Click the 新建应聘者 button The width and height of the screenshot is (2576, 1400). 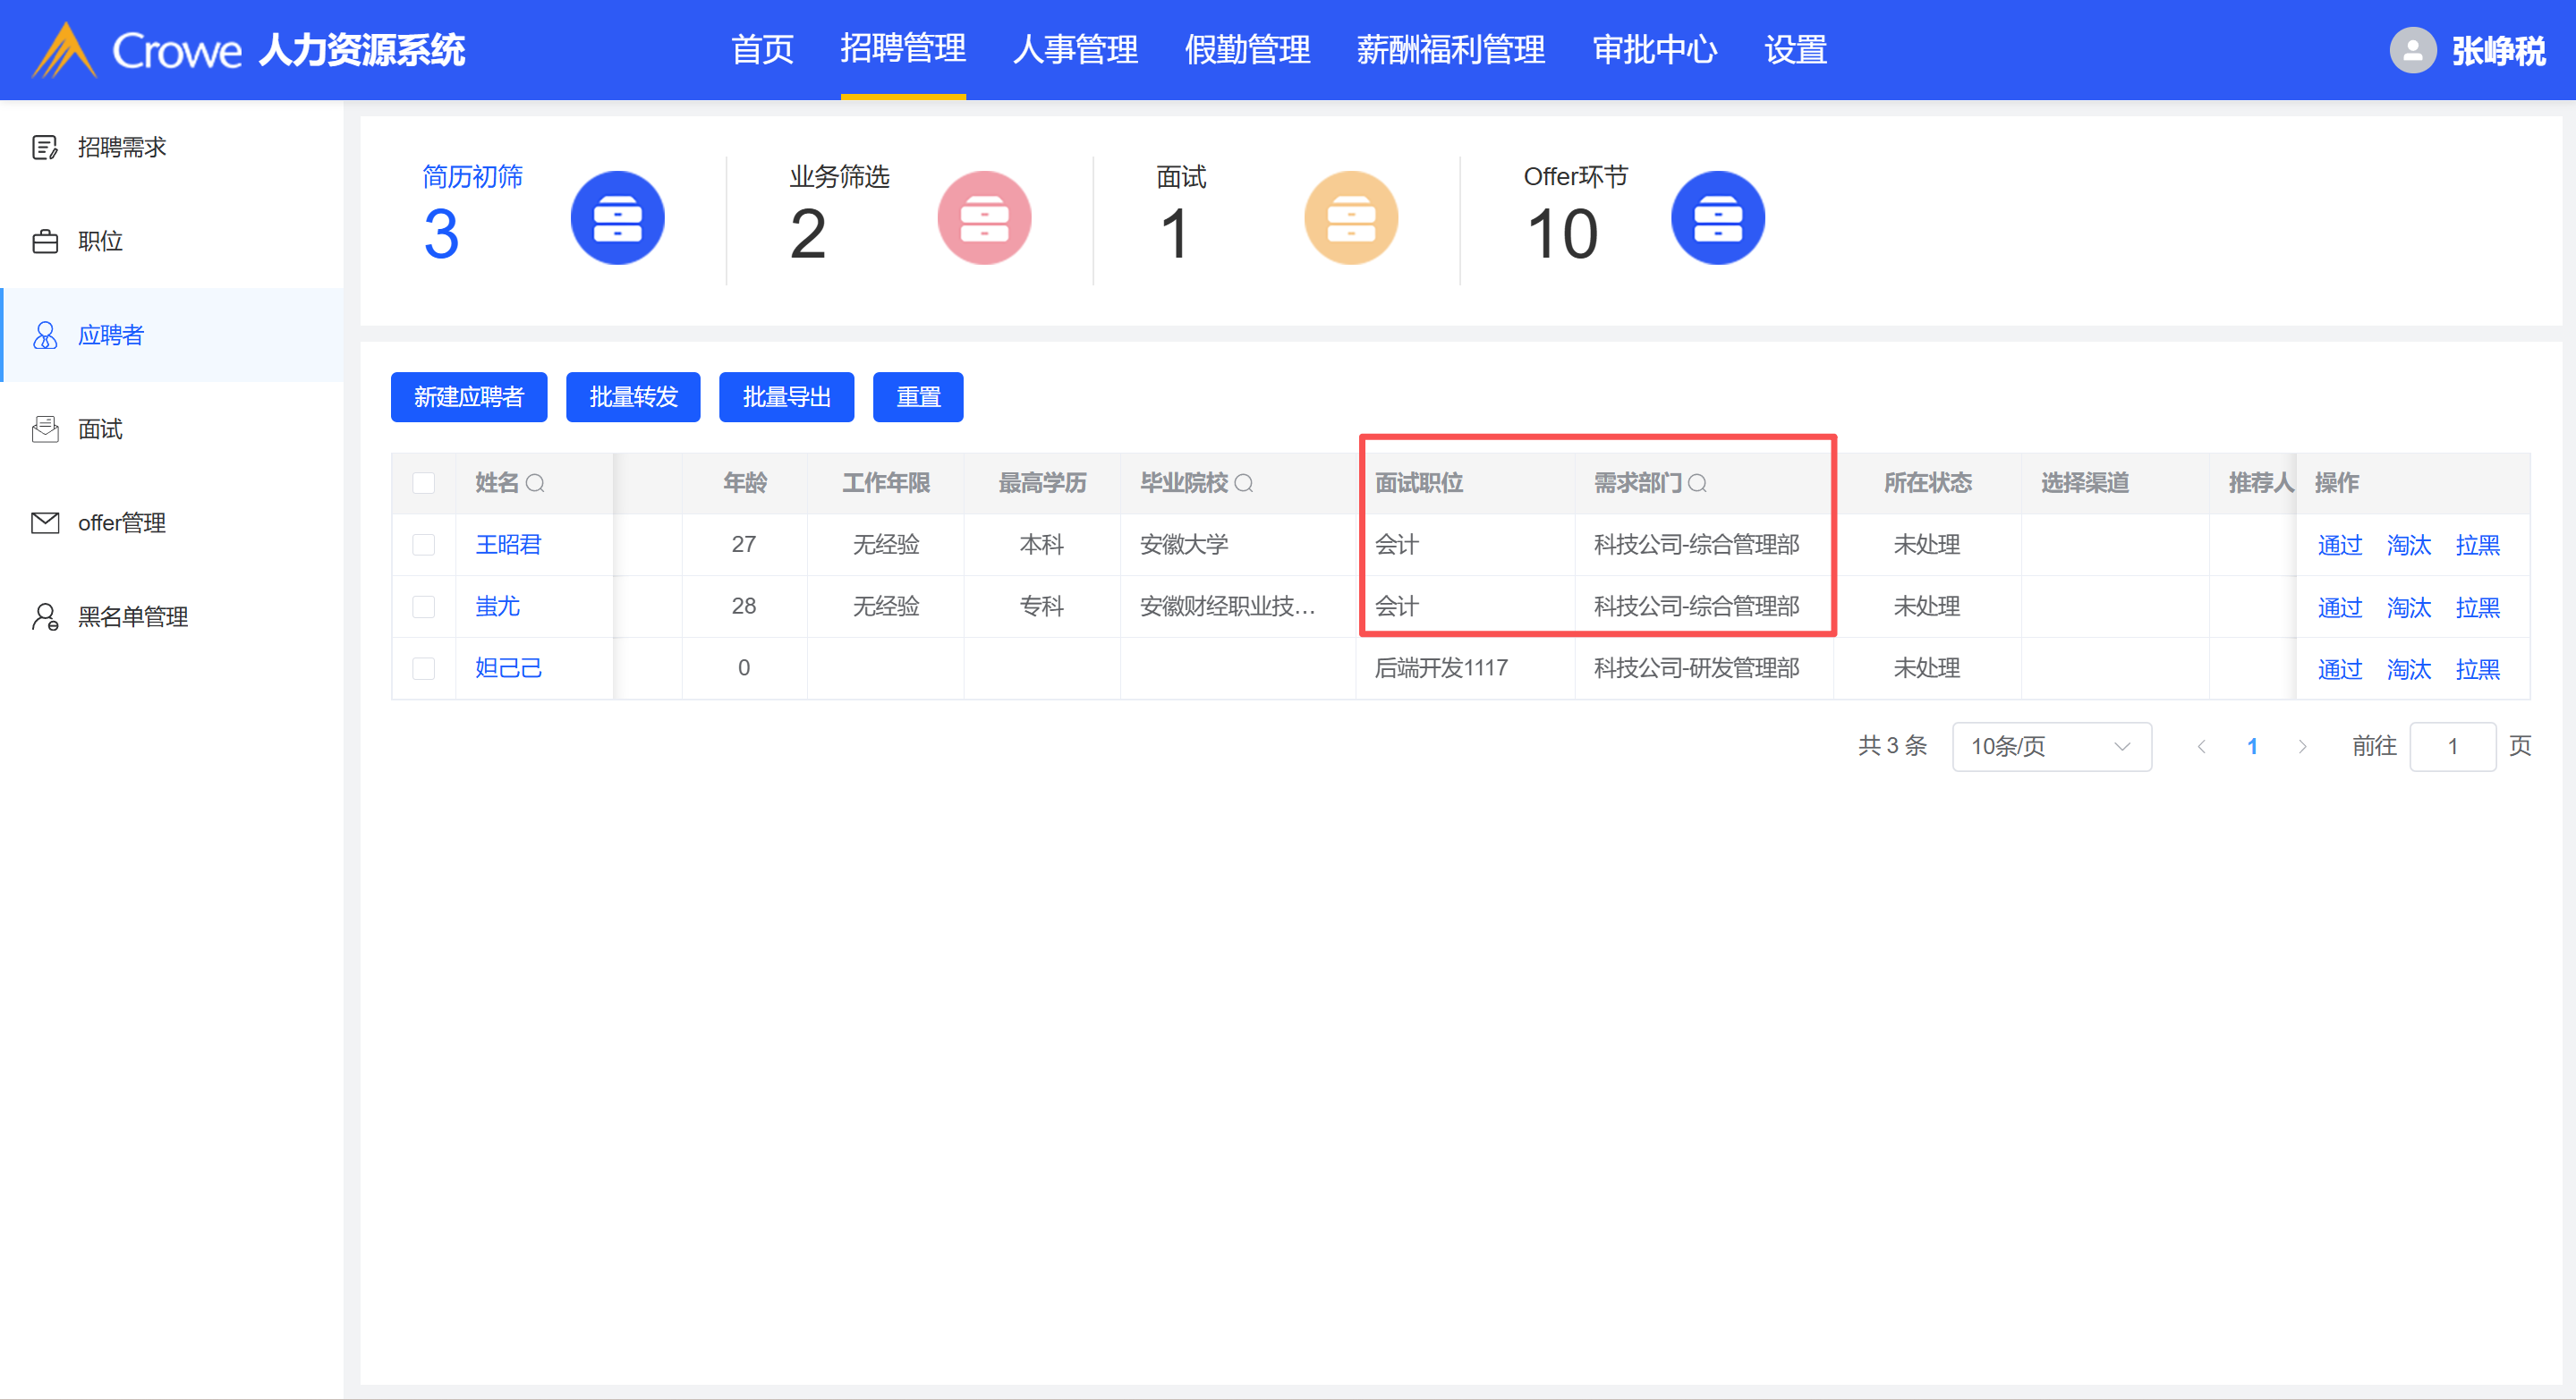coord(468,397)
